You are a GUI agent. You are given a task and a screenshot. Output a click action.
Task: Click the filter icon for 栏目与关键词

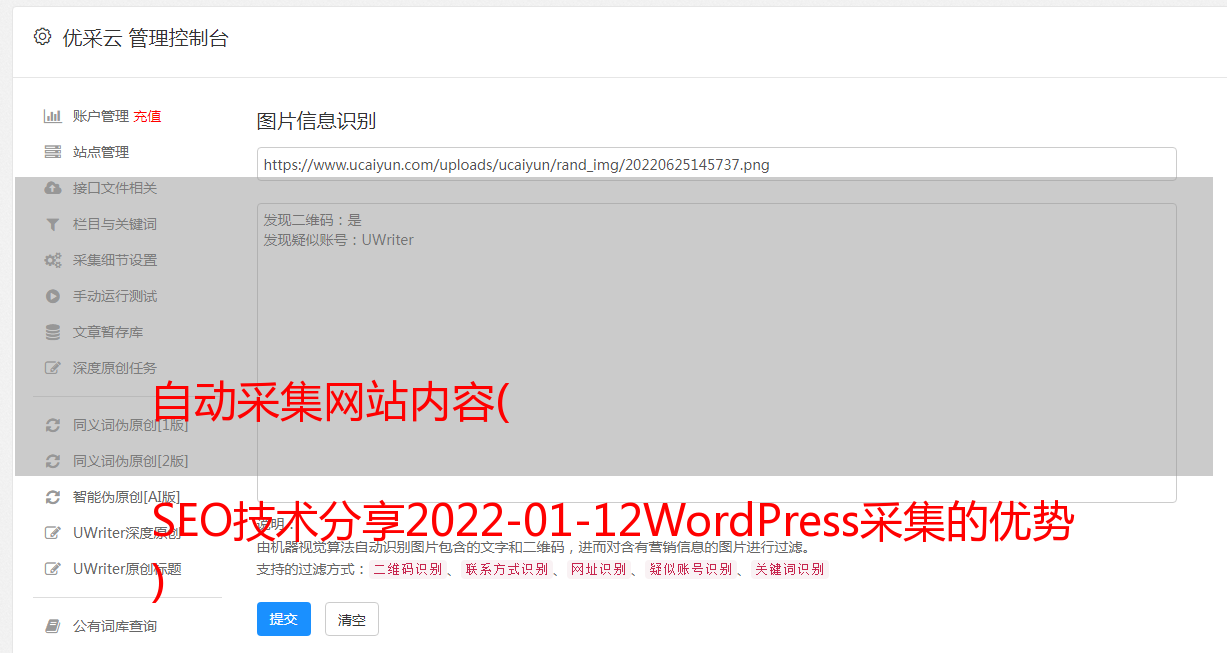click(53, 224)
